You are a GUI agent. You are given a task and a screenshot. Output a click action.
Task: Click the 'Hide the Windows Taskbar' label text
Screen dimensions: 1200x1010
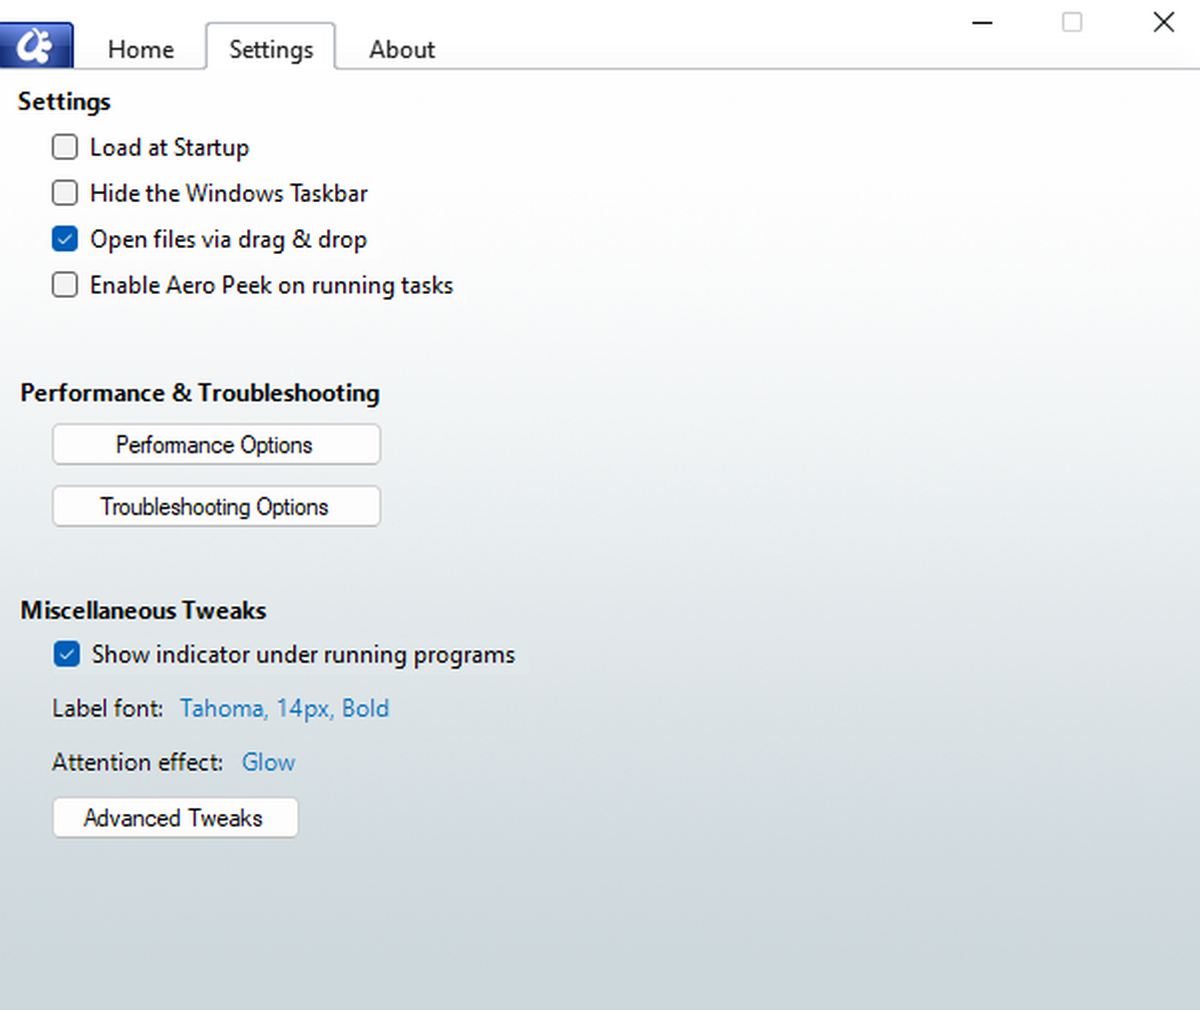click(228, 194)
